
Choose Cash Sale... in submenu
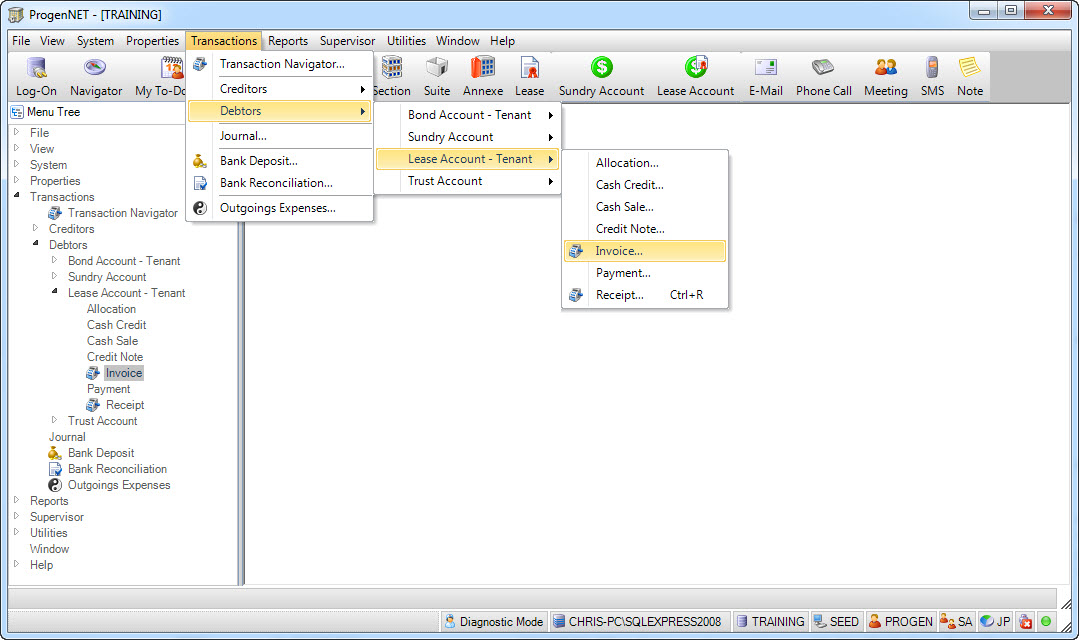click(644, 207)
